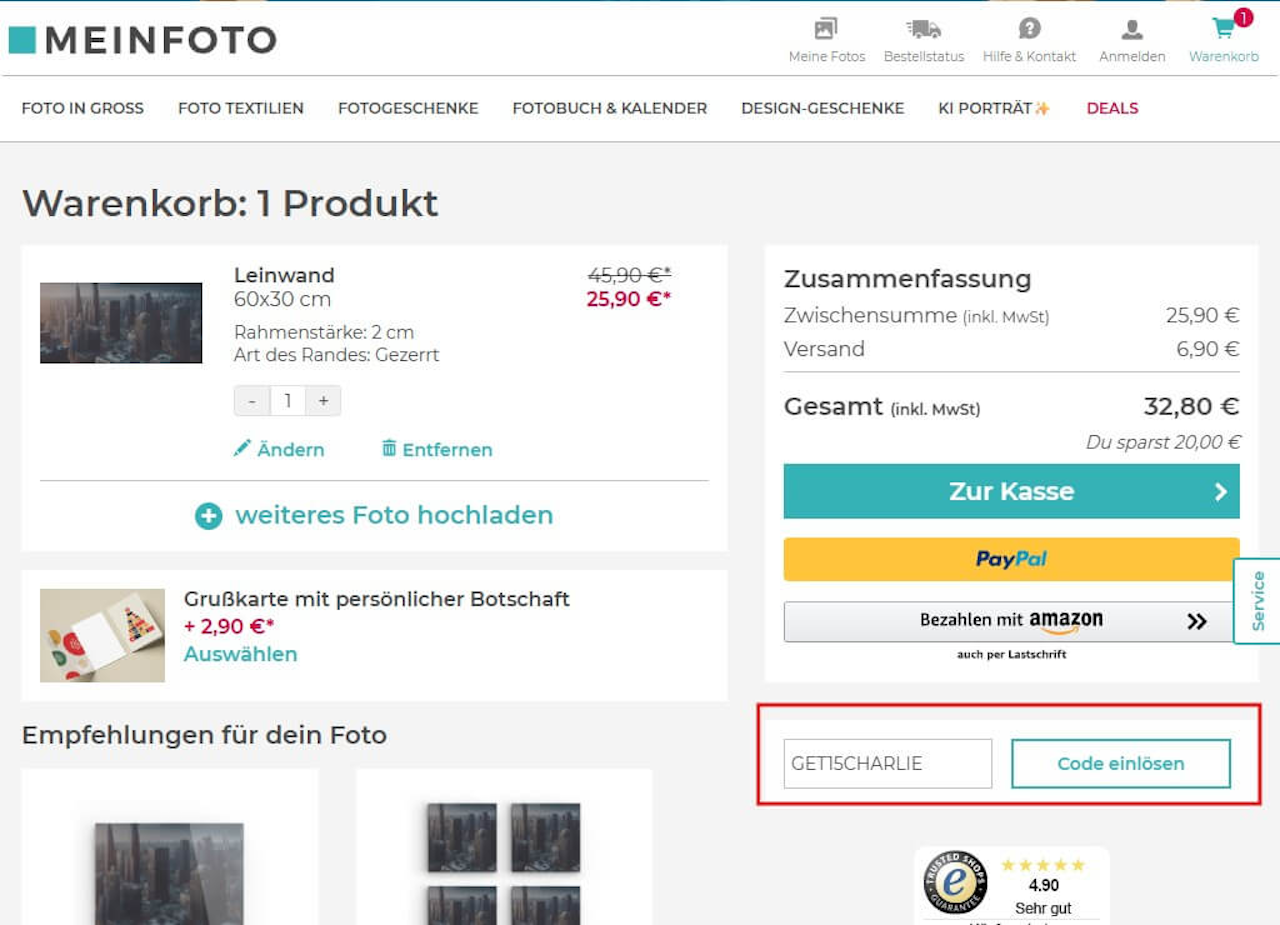Click the Versand 6,90 € value

pos(1208,349)
